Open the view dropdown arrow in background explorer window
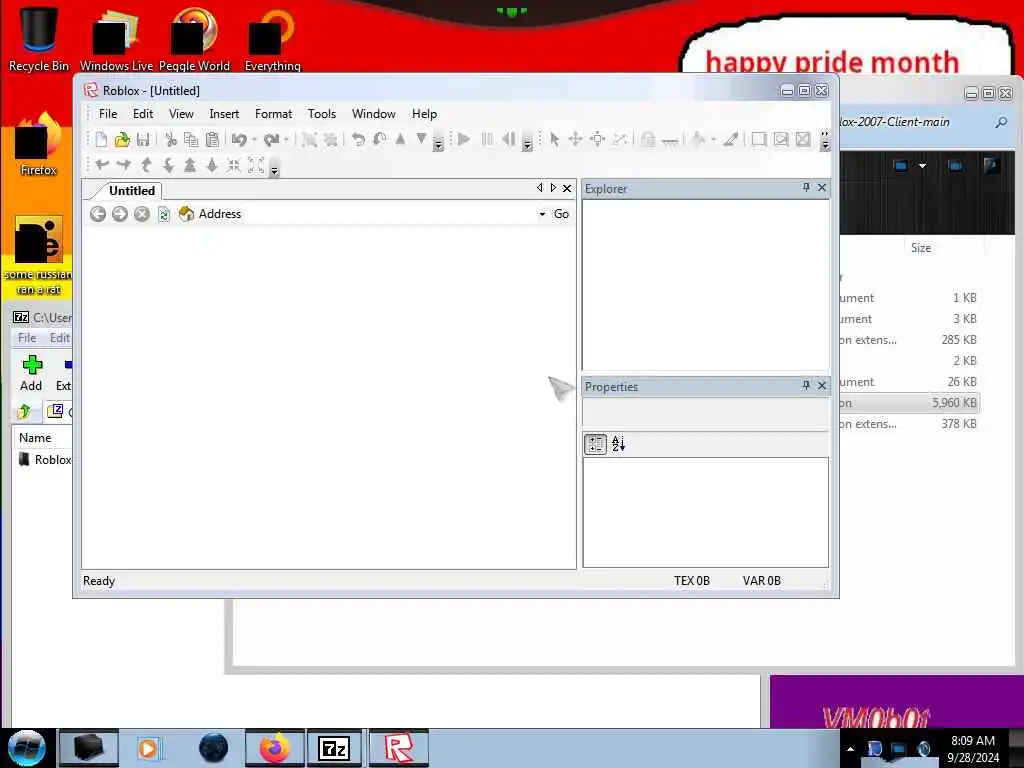Screen dimensions: 1024x768 click(x=922, y=166)
